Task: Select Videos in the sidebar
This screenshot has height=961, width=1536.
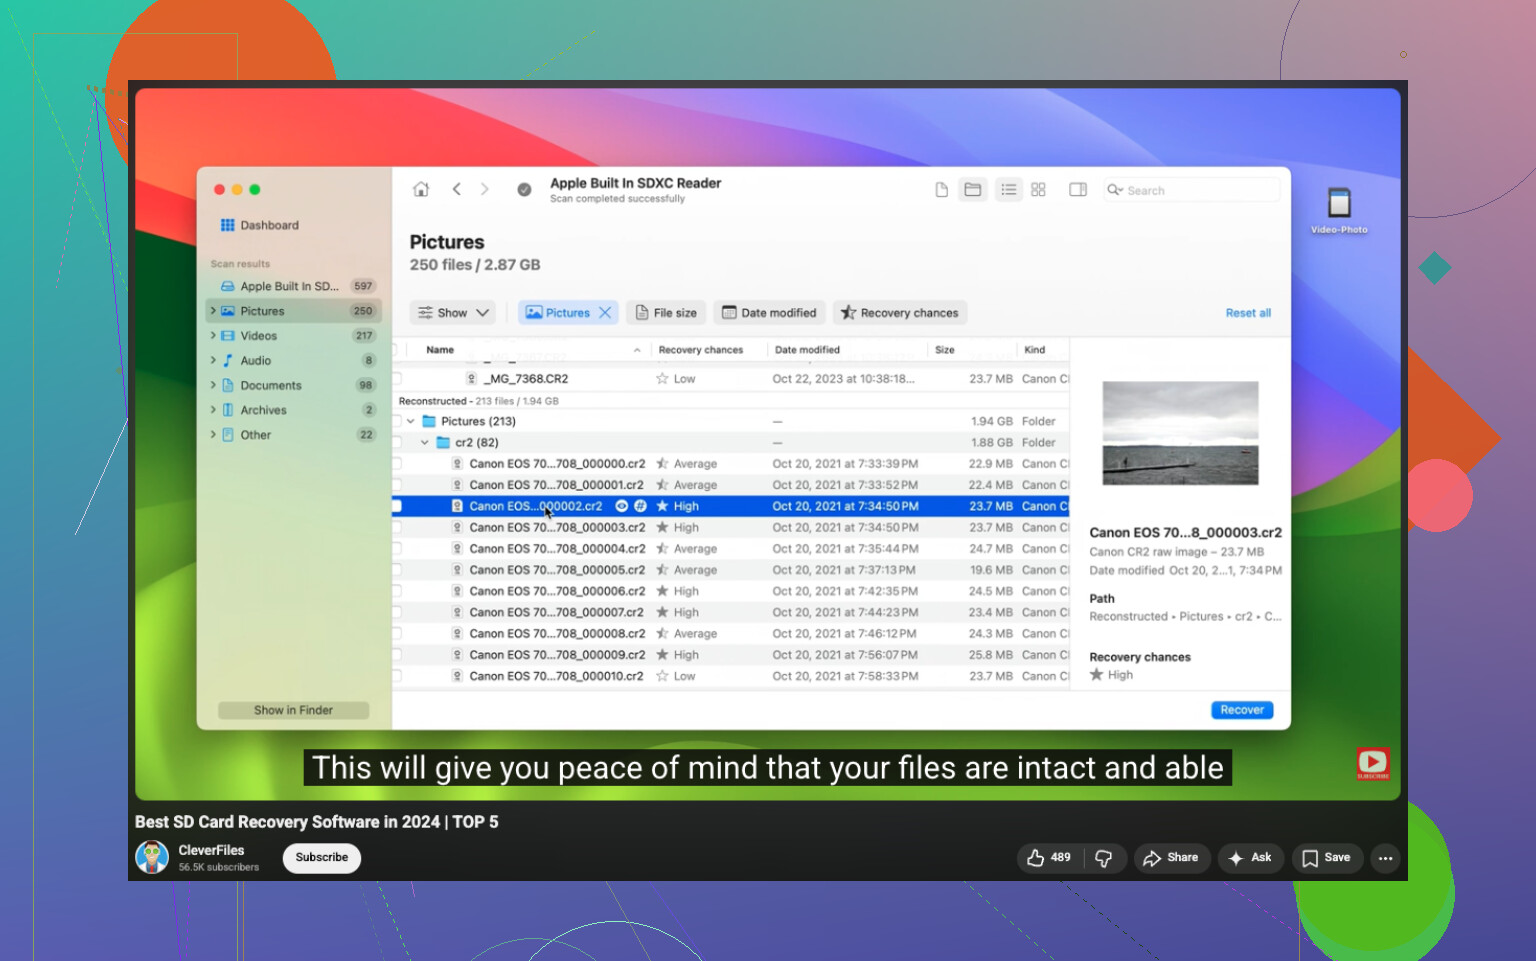Action: tap(293, 336)
